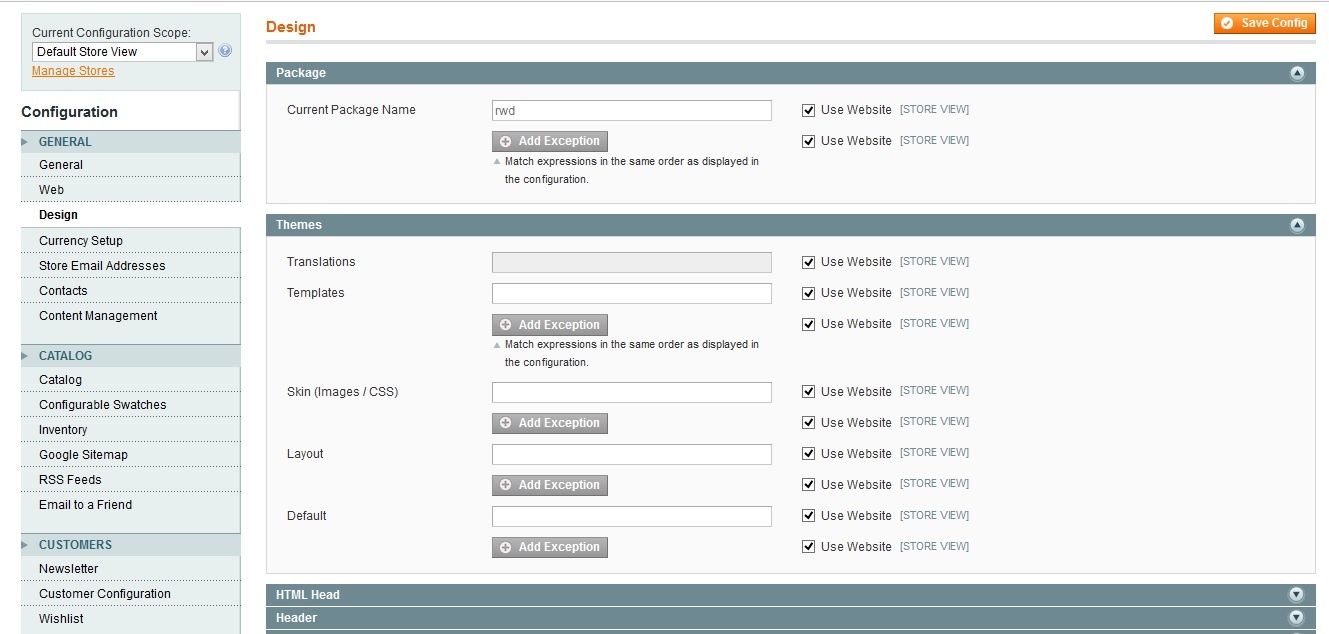Click the Translations input field
The image size is (1329, 634).
click(632, 263)
